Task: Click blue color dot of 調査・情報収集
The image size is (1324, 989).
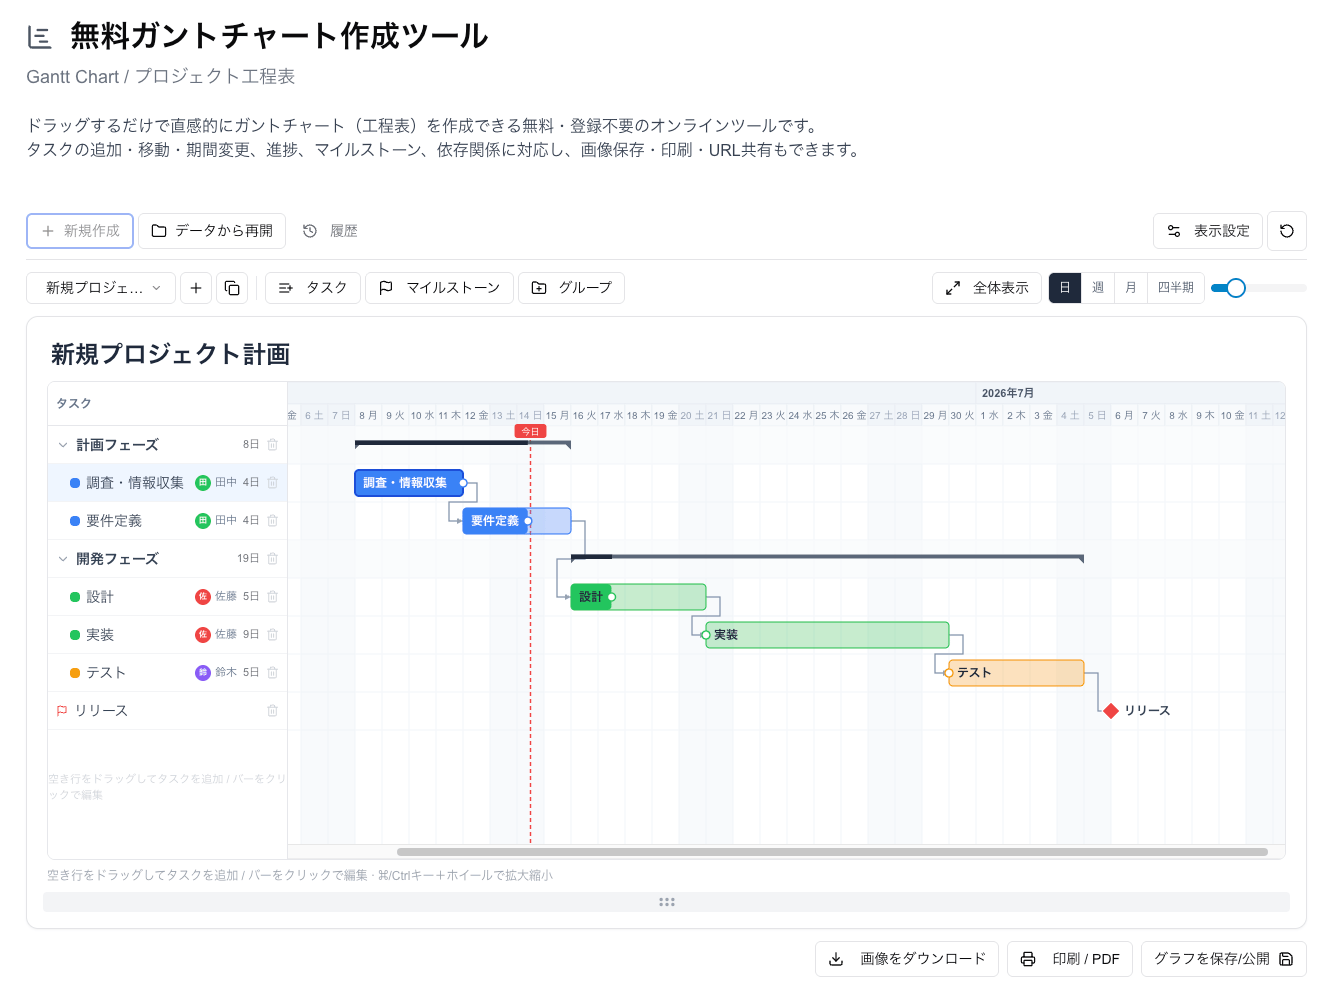Action: (75, 483)
